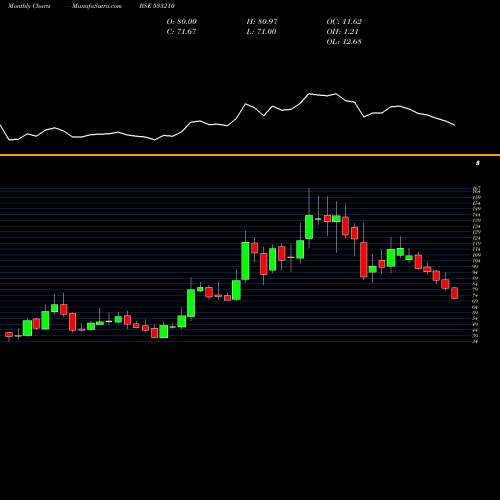The image size is (500, 500).
Task: Click the "OL: 12.68" value
Action: [344, 42]
